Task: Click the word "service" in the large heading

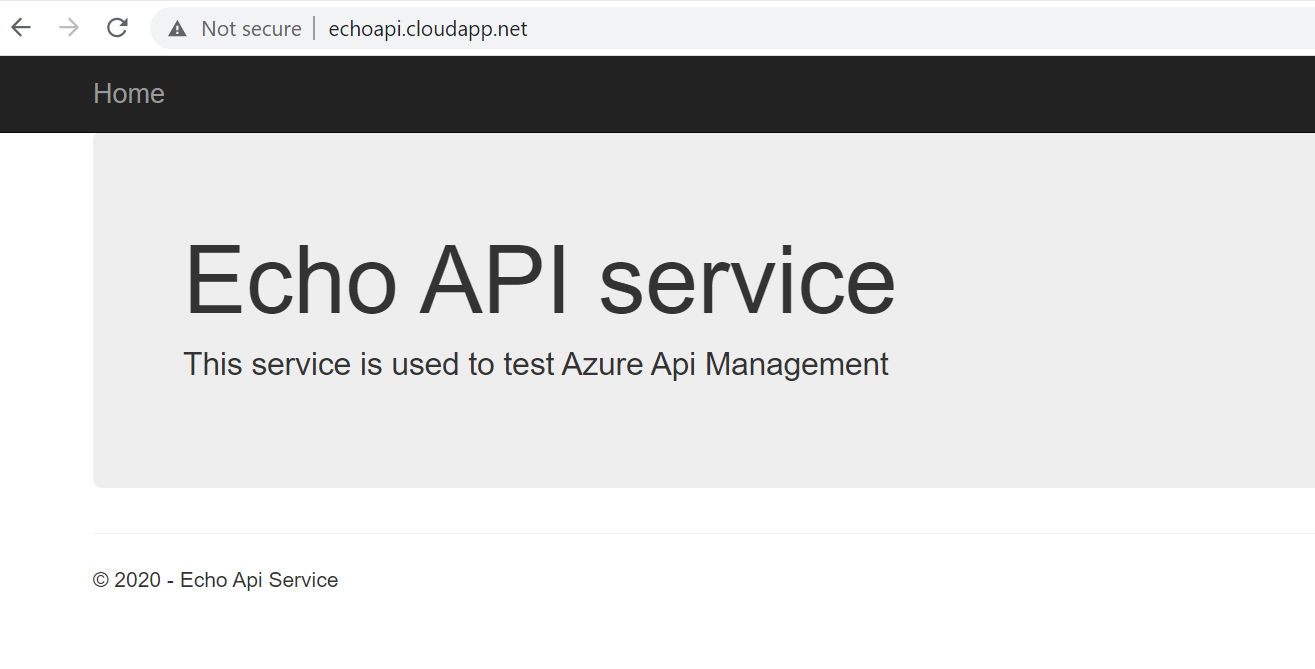Action: click(746, 283)
